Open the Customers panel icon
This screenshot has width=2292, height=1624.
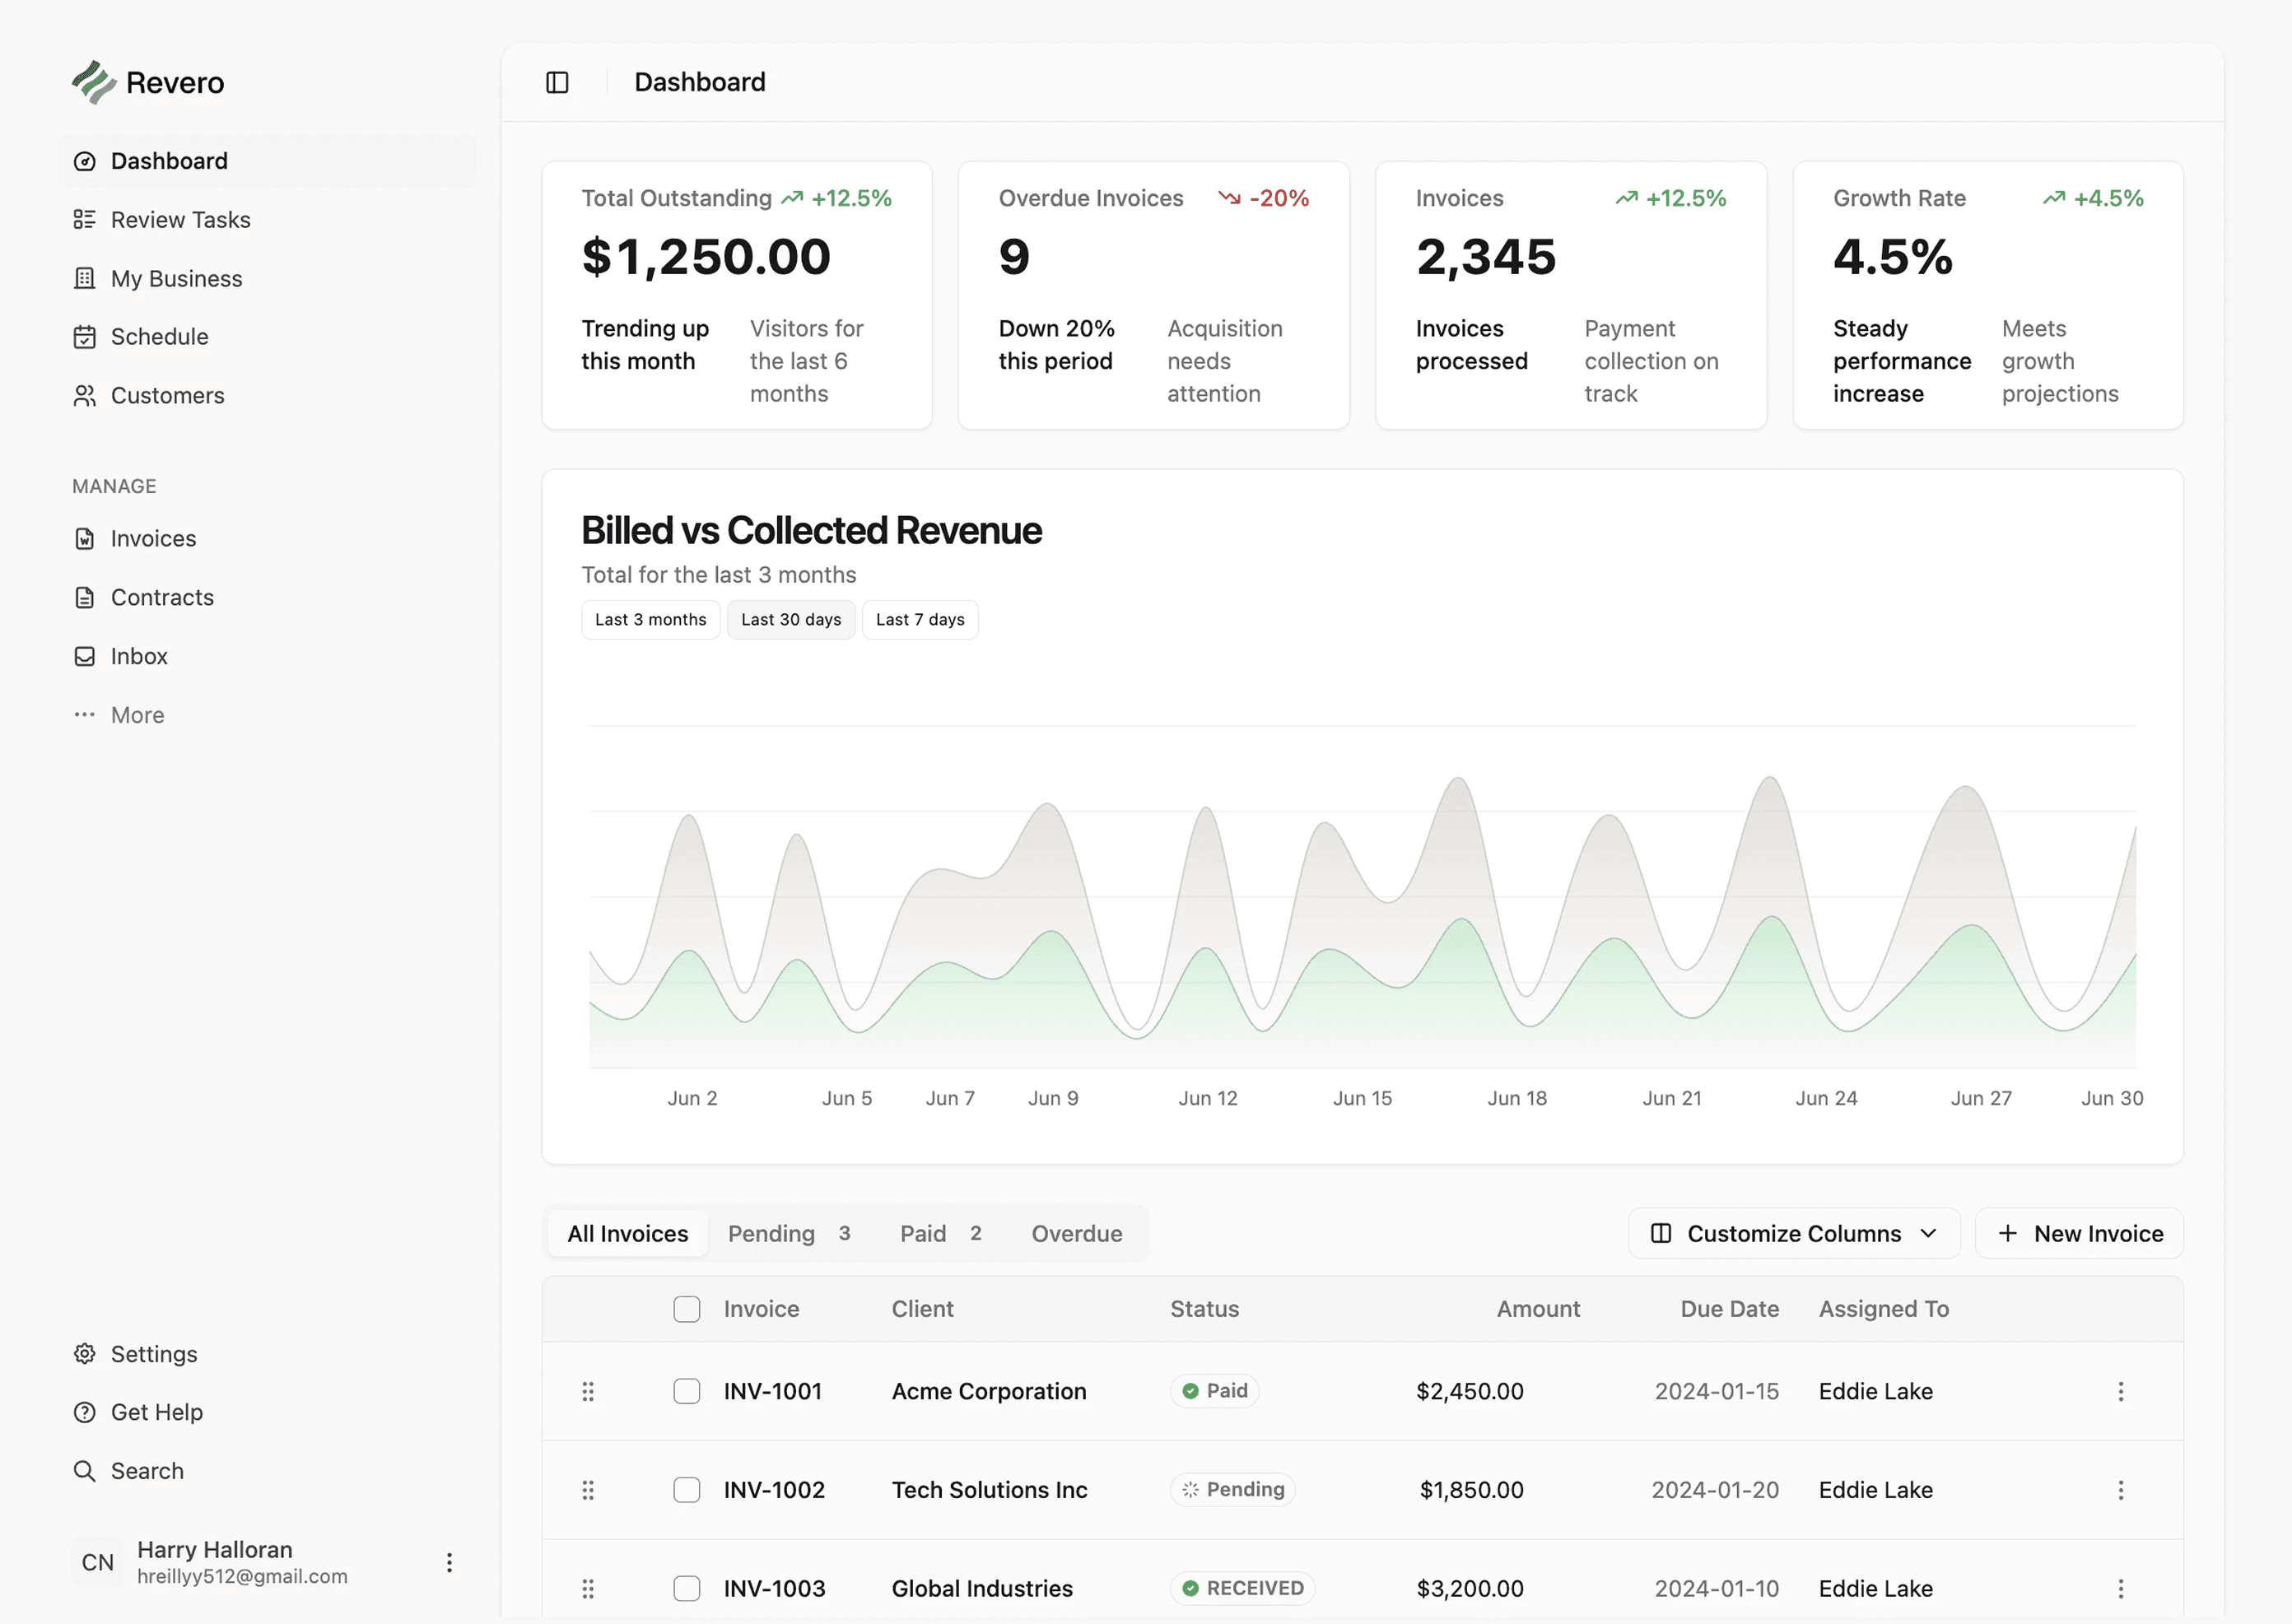pyautogui.click(x=85, y=395)
